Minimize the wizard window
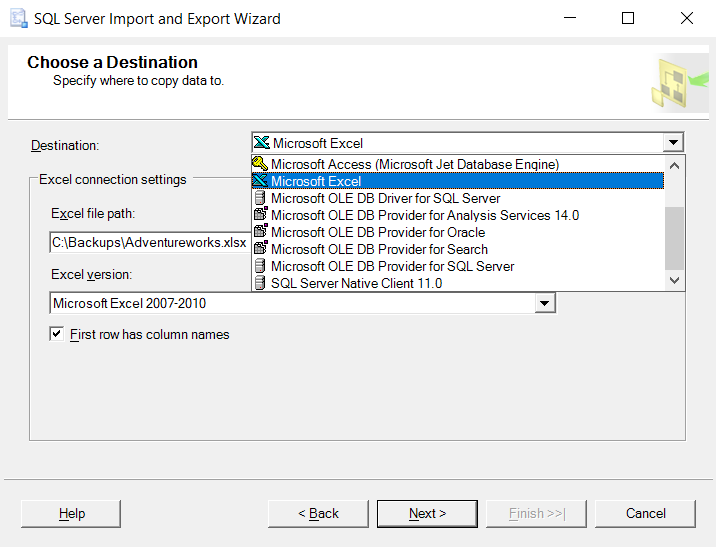The height and width of the screenshot is (547, 716). tap(570, 18)
